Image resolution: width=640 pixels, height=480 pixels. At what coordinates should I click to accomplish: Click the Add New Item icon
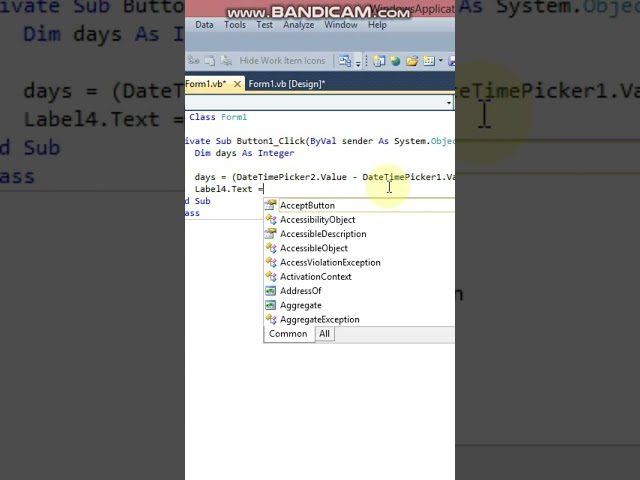[x=429, y=61]
